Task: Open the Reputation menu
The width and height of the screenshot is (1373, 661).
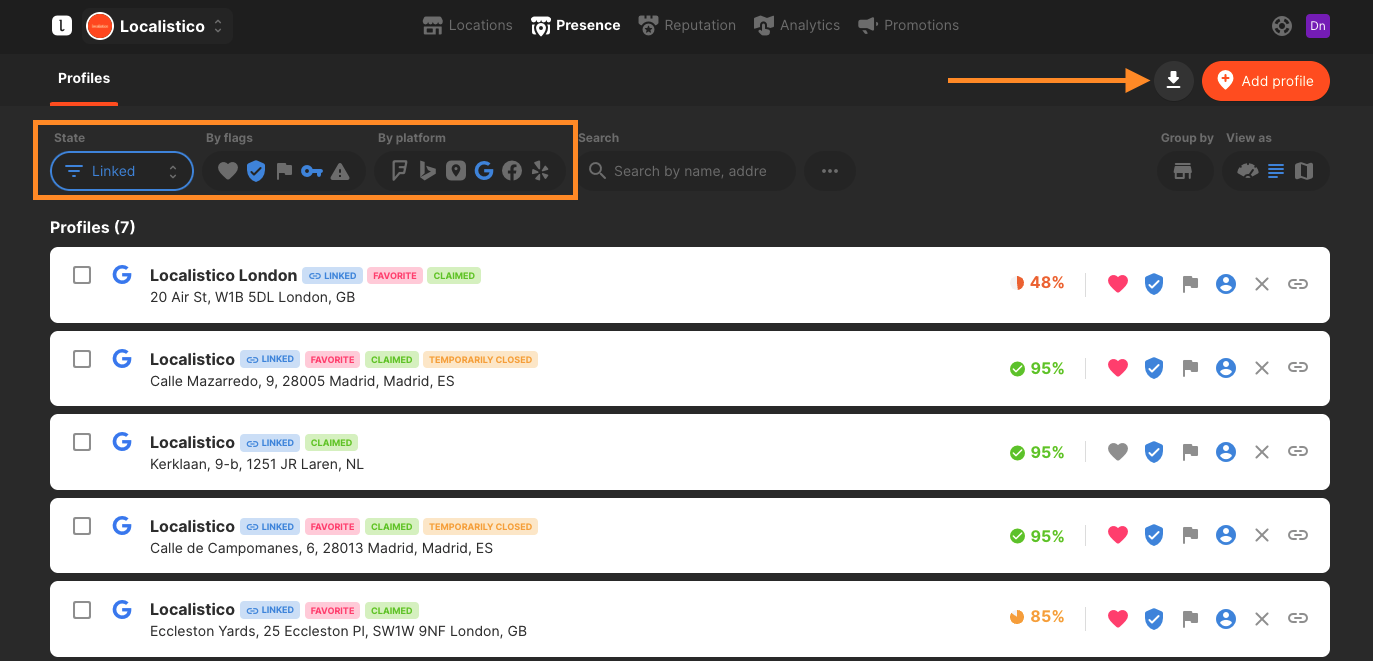Action: coord(687,25)
